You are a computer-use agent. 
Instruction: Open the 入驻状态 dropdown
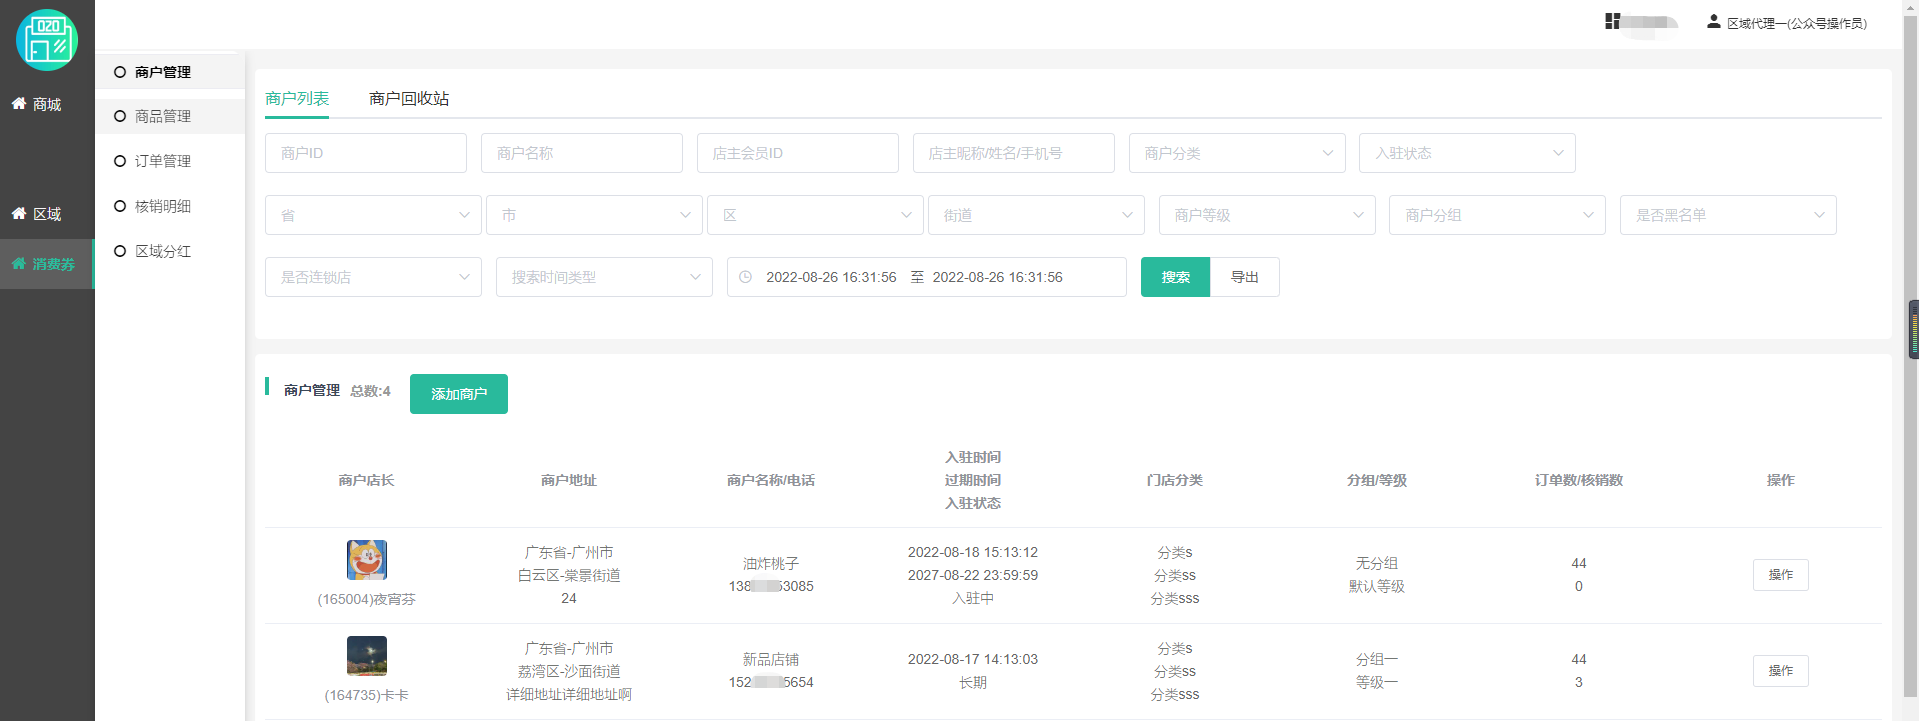1466,153
